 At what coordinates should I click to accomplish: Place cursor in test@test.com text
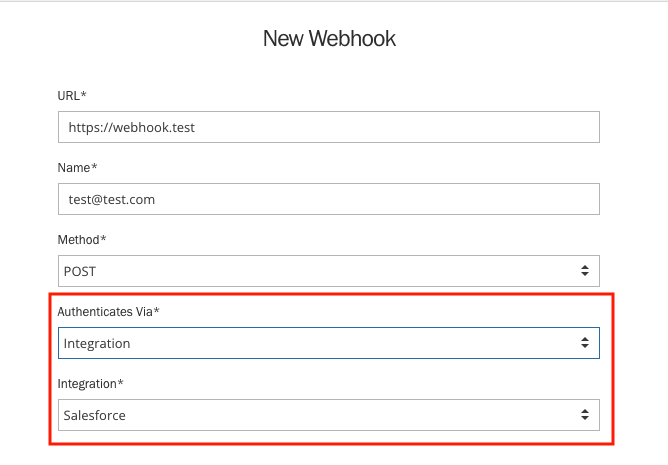tap(112, 200)
